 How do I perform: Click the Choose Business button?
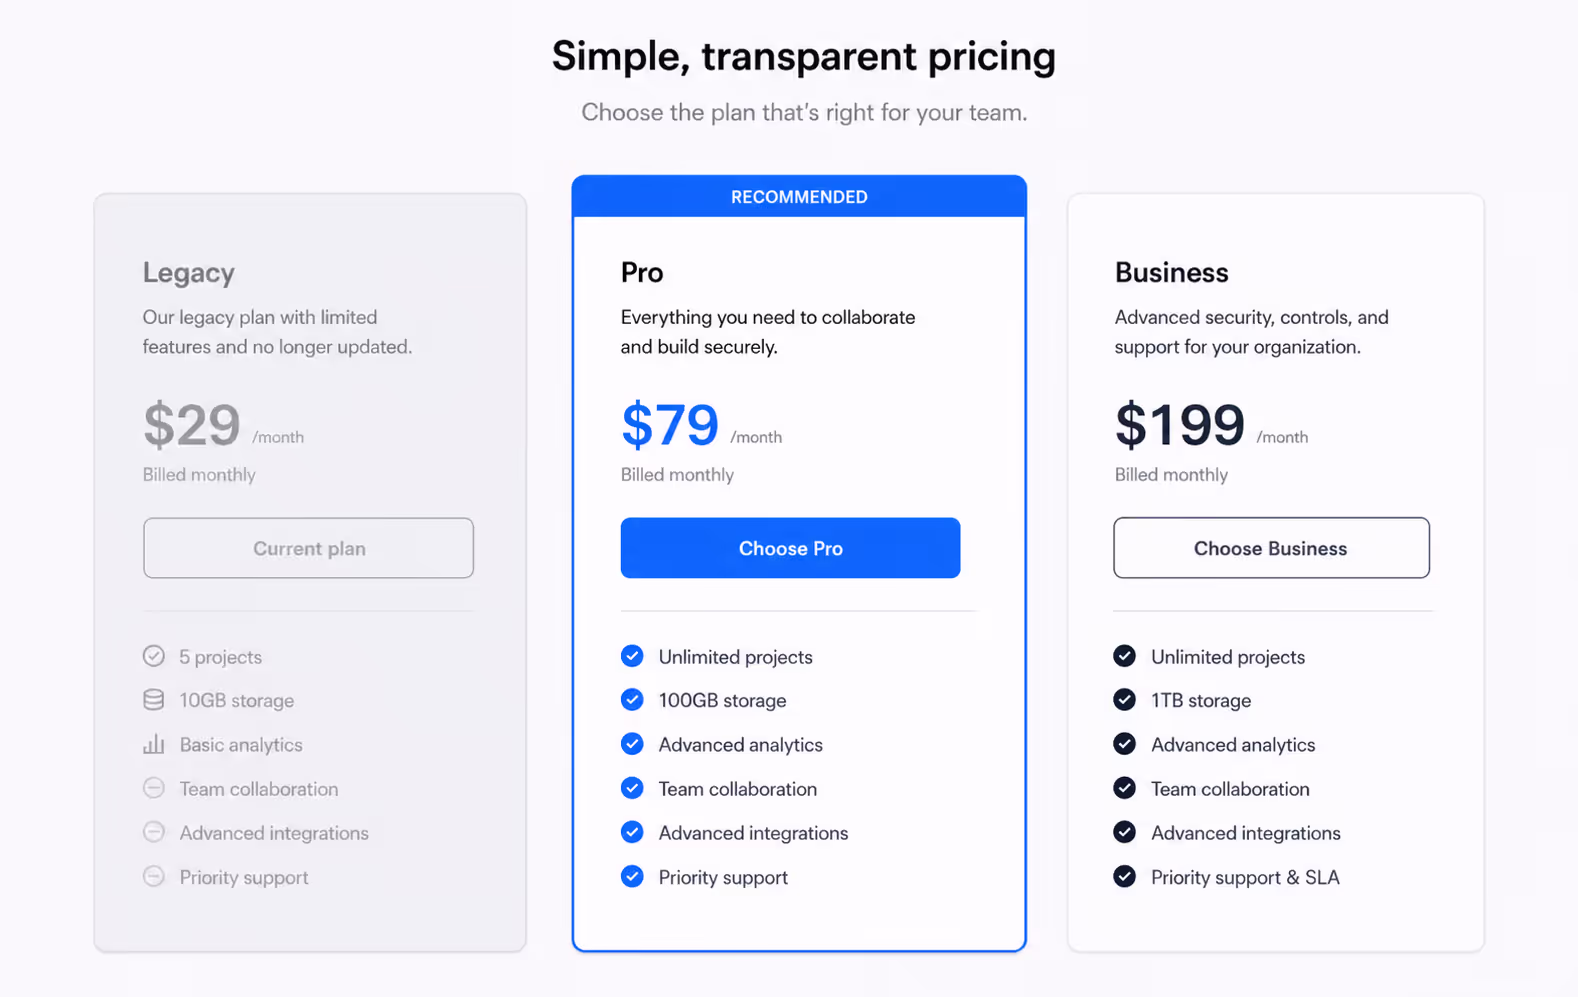(x=1271, y=548)
